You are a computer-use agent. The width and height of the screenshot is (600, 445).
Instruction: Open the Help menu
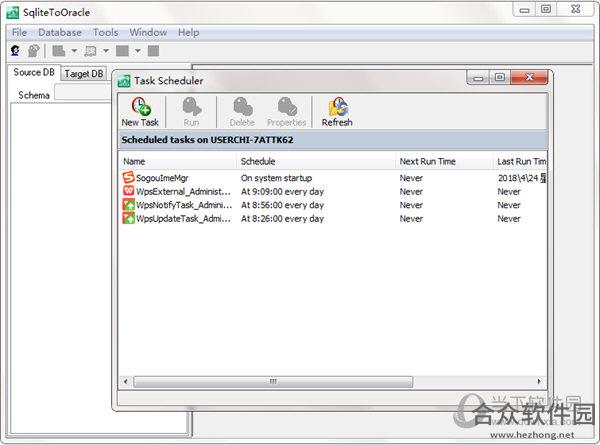[x=188, y=32]
